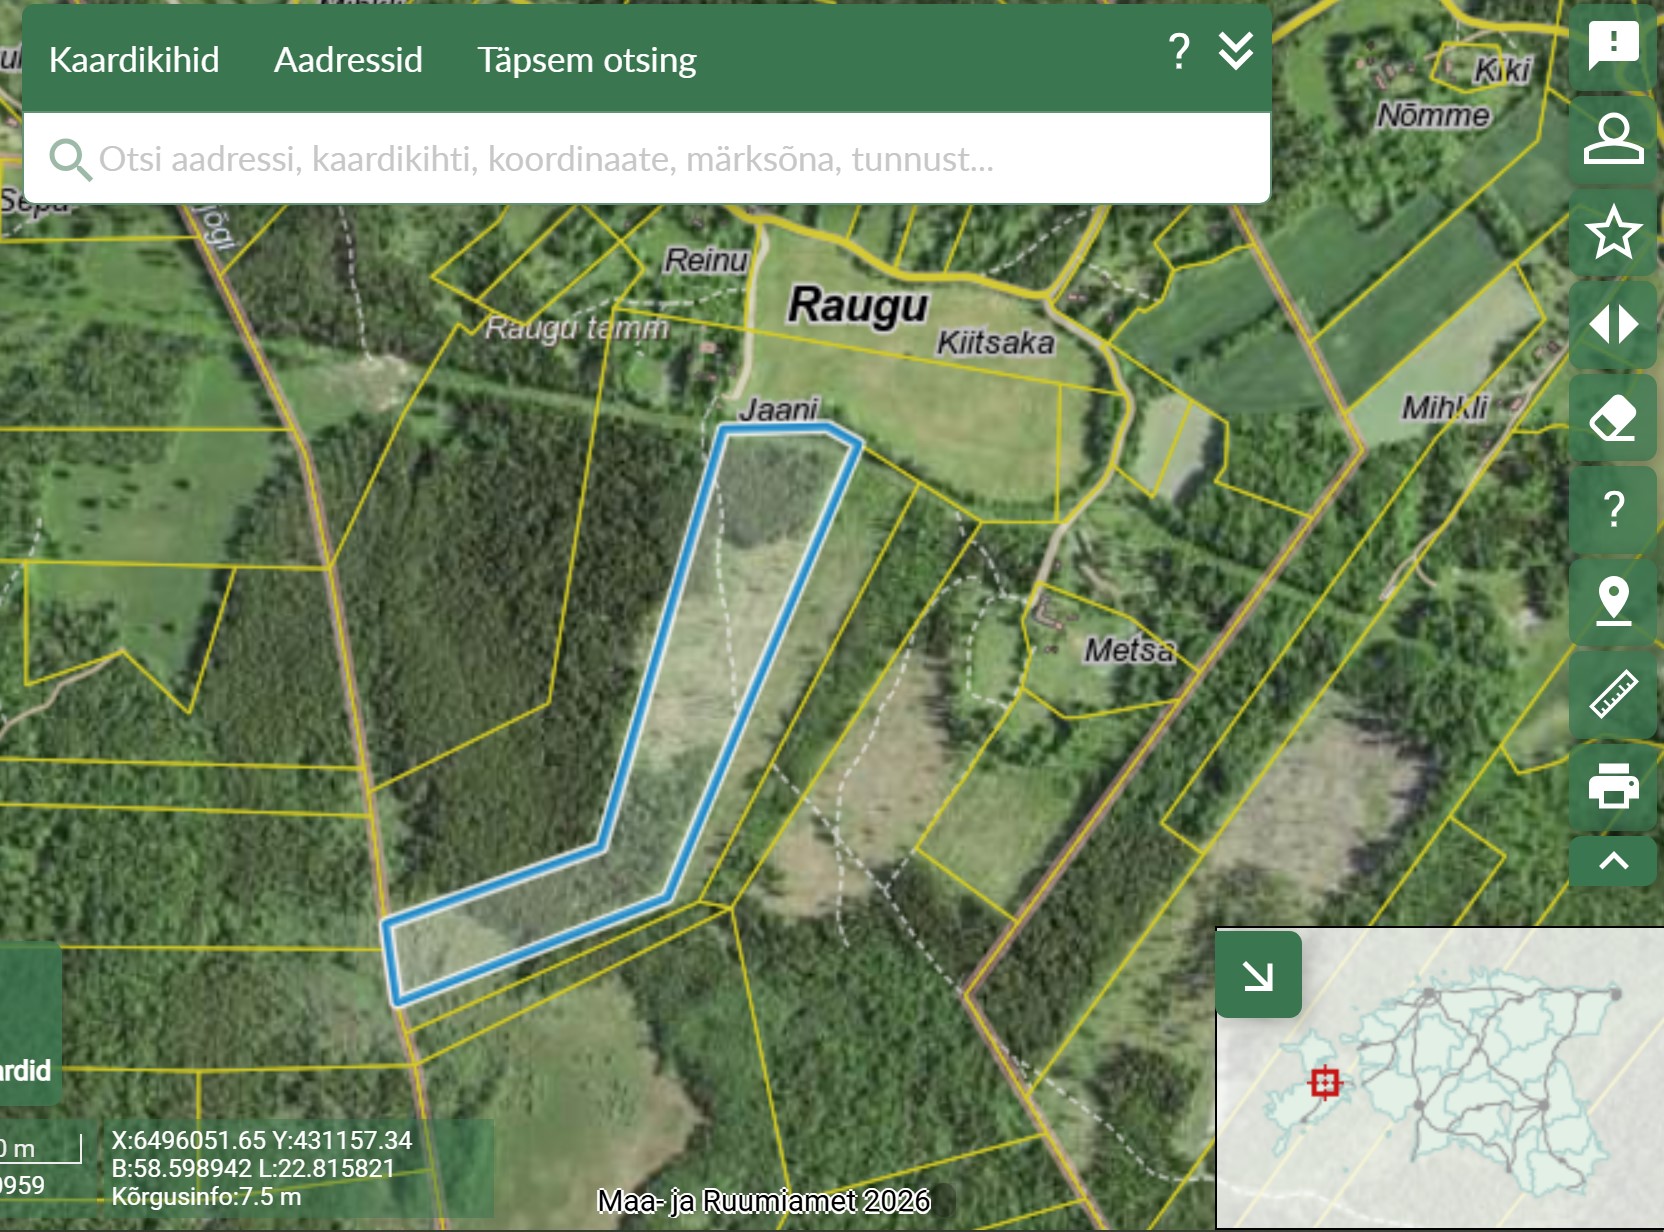
Task: Expand the search panel with double chevron
Action: [x=1236, y=51]
